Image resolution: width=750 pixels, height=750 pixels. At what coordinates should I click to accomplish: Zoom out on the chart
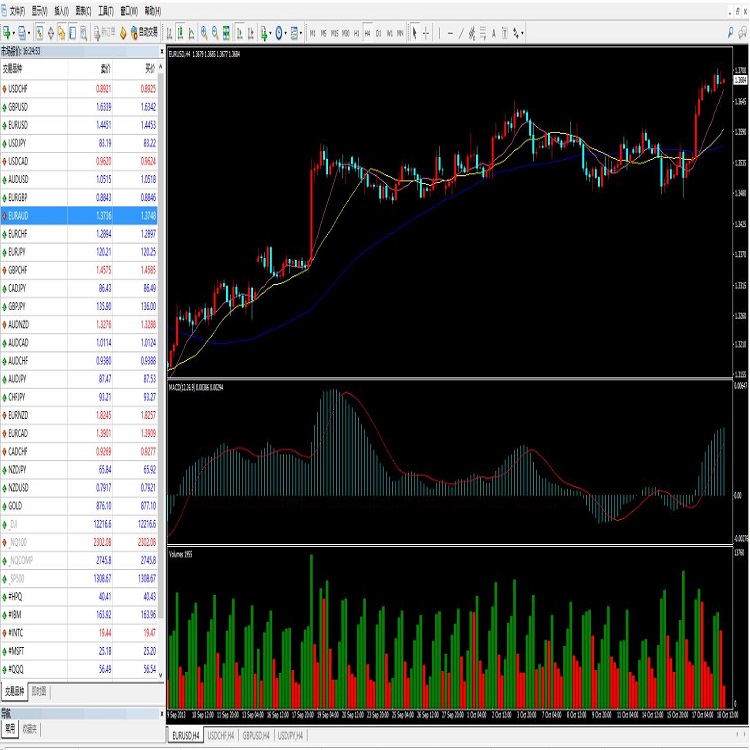point(215,33)
